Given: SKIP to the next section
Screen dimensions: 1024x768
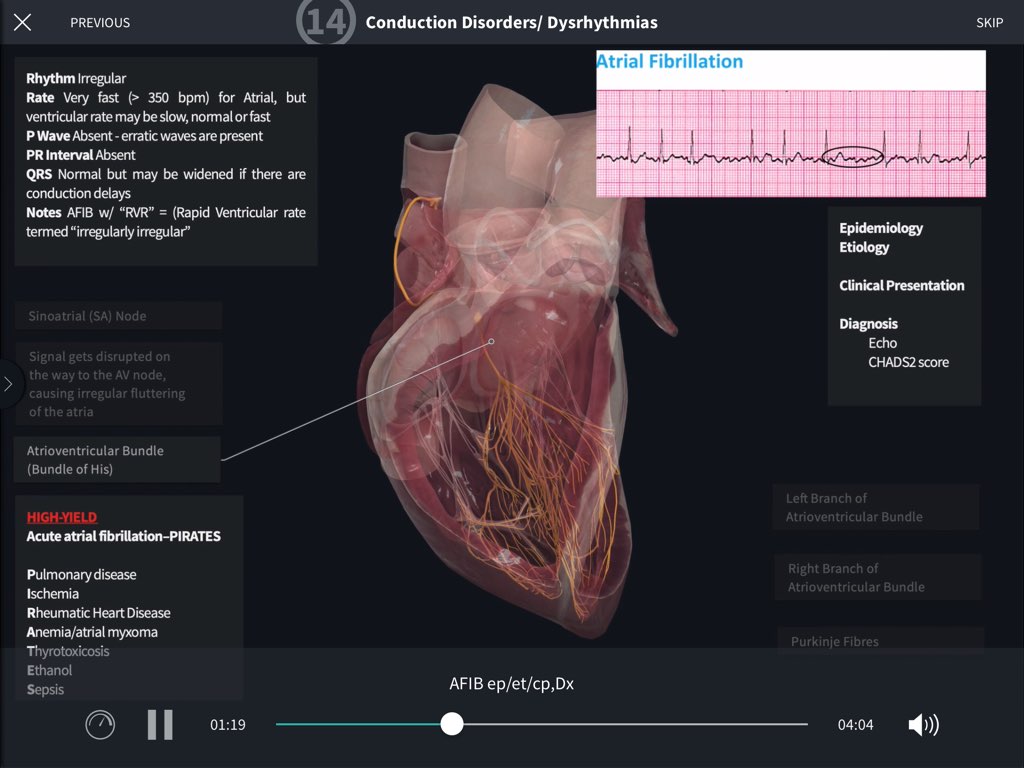Looking at the screenshot, I should pyautogui.click(x=989, y=22).
